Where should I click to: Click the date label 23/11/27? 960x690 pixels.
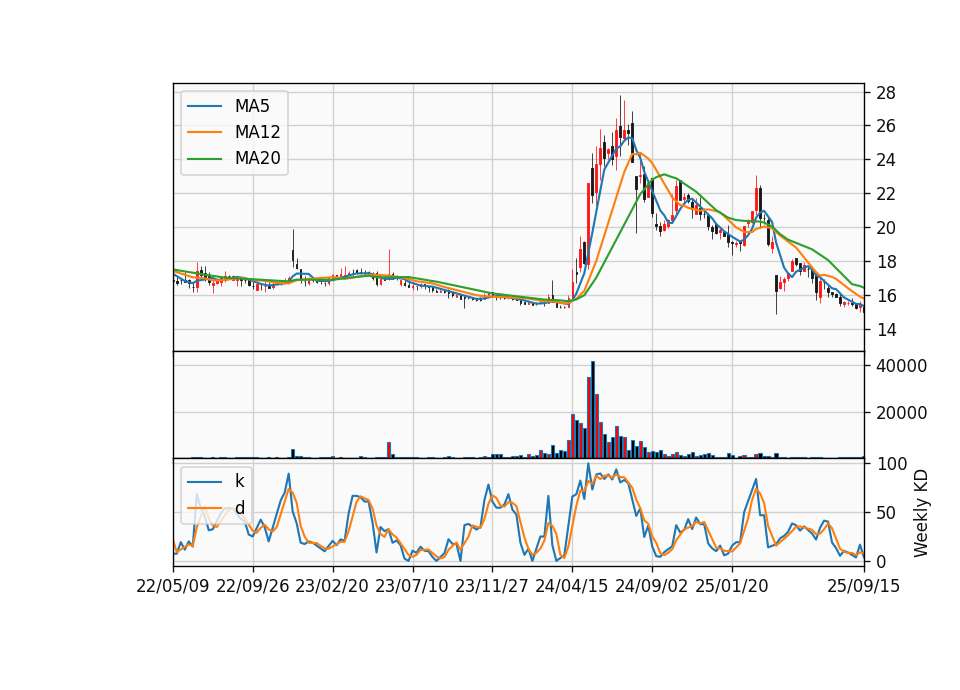(492, 586)
